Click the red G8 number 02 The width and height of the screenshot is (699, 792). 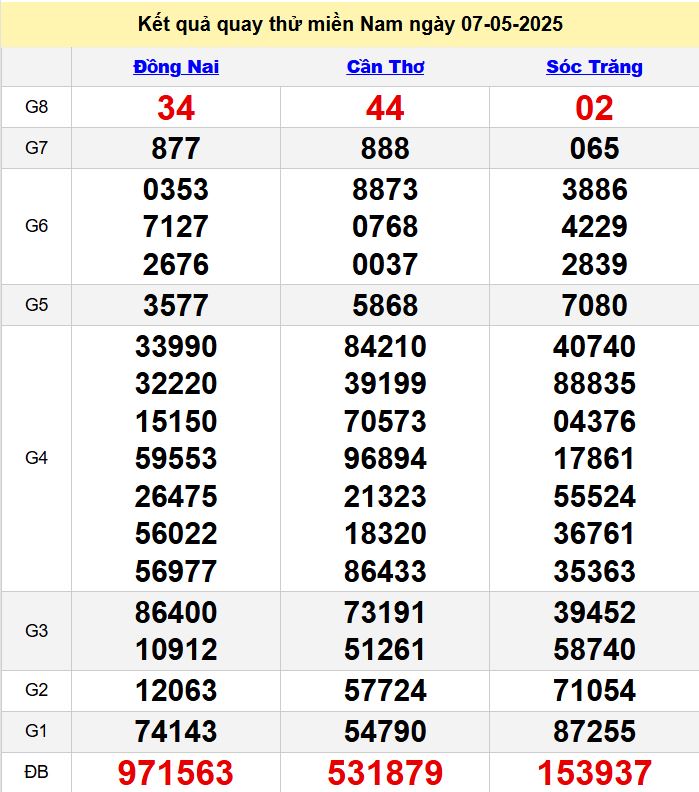[594, 108]
